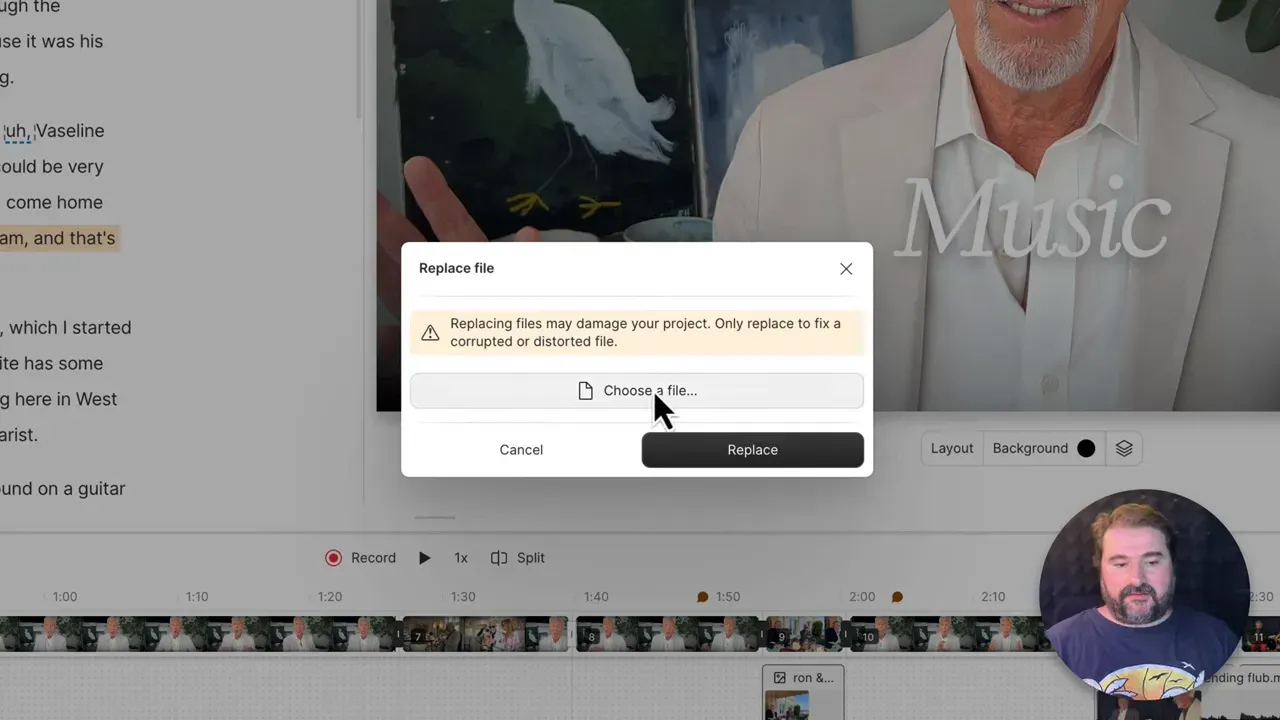1280x720 pixels.
Task: Click the red Record icon
Action: (x=334, y=558)
